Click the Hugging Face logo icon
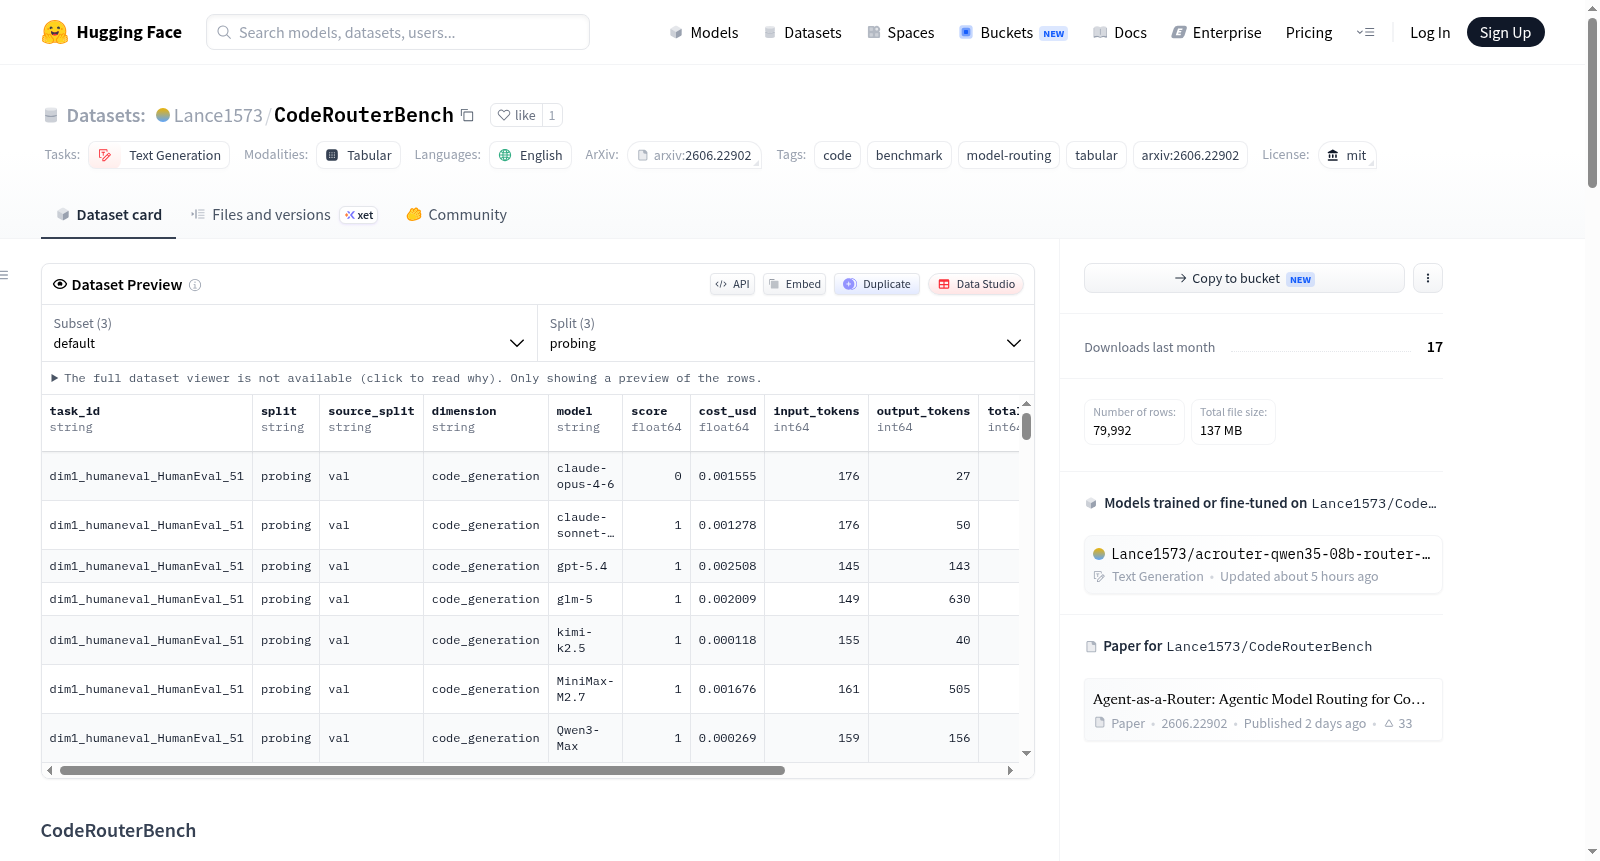 coord(55,32)
